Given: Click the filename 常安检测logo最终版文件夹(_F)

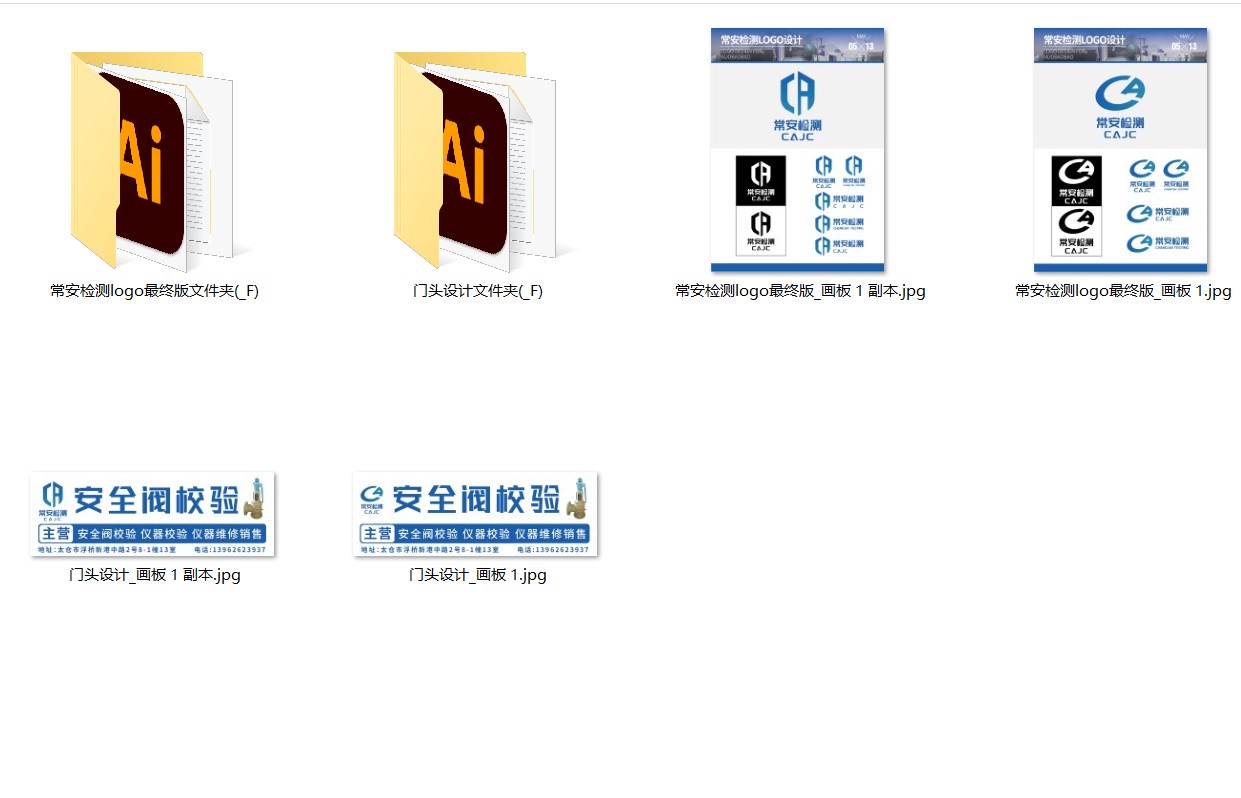Looking at the screenshot, I should point(154,291).
